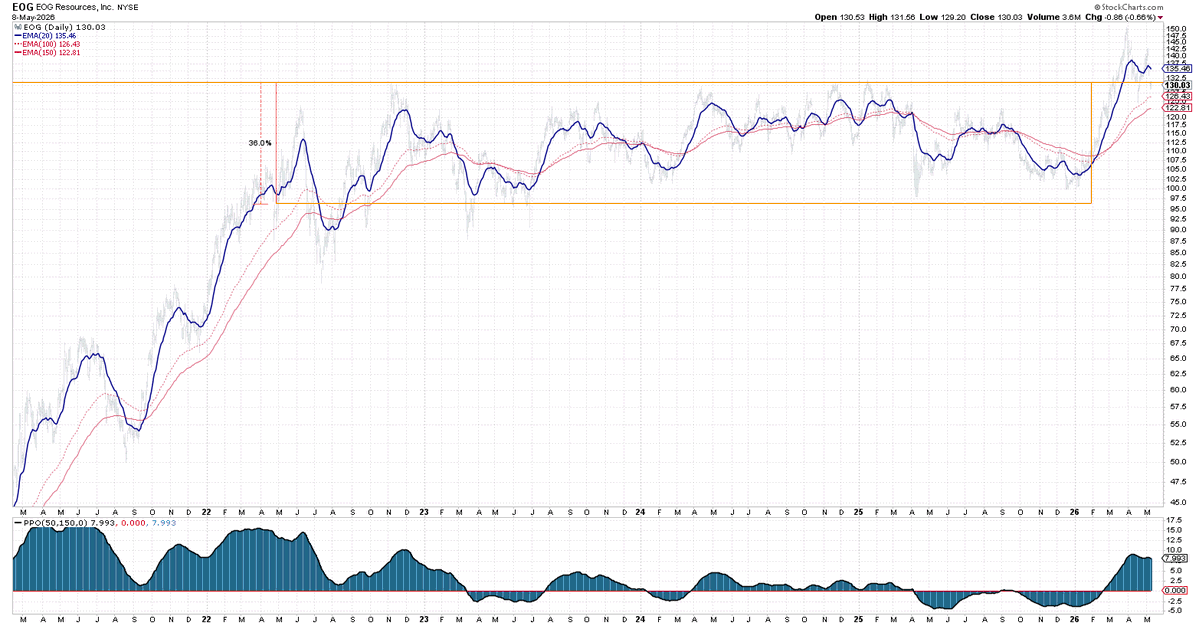This screenshot has width=1199, height=626.
Task: Click the 122.81 price tag on axis
Action: [x=1178, y=108]
